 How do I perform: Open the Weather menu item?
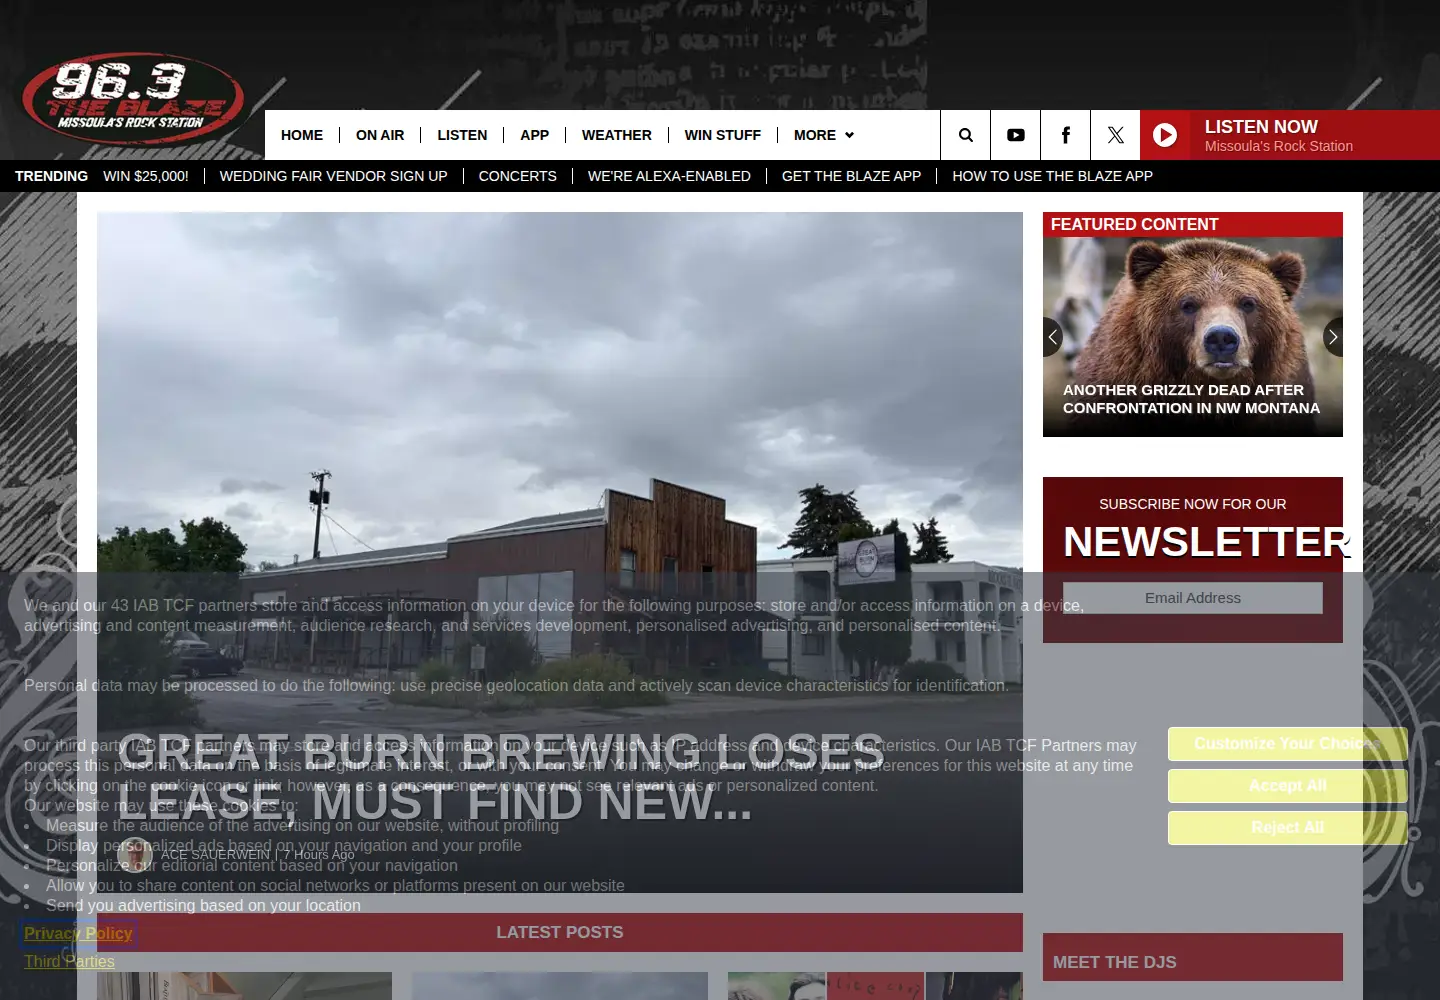[x=617, y=135]
